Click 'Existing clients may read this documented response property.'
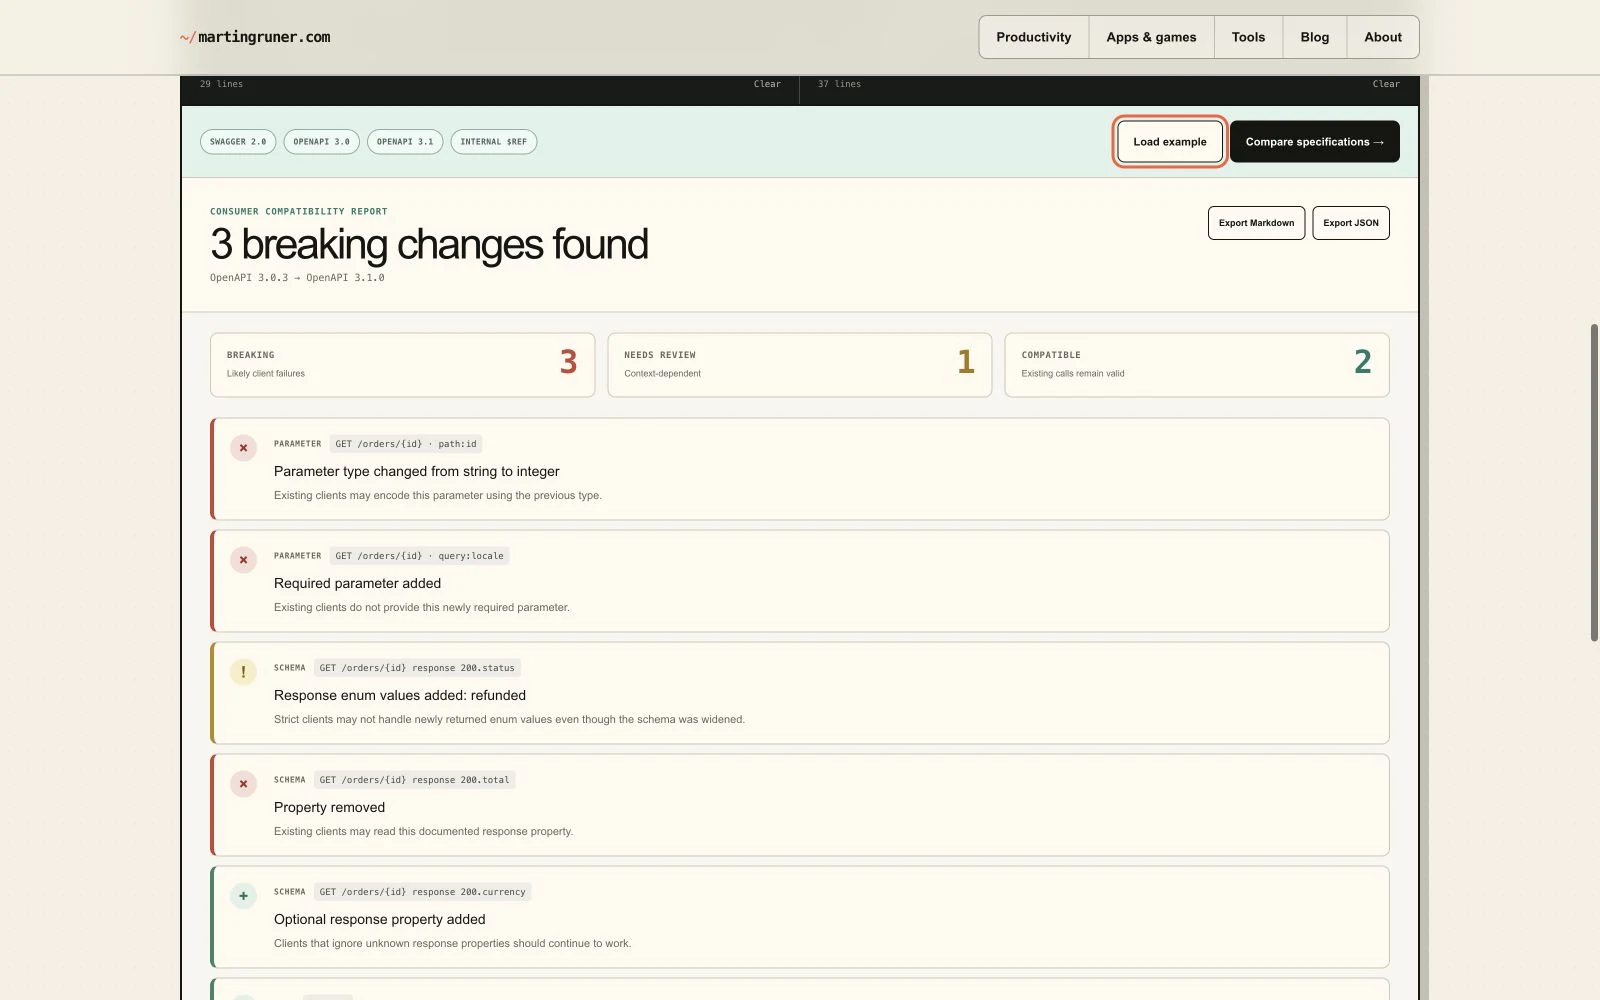The width and height of the screenshot is (1600, 1000). click(x=423, y=831)
